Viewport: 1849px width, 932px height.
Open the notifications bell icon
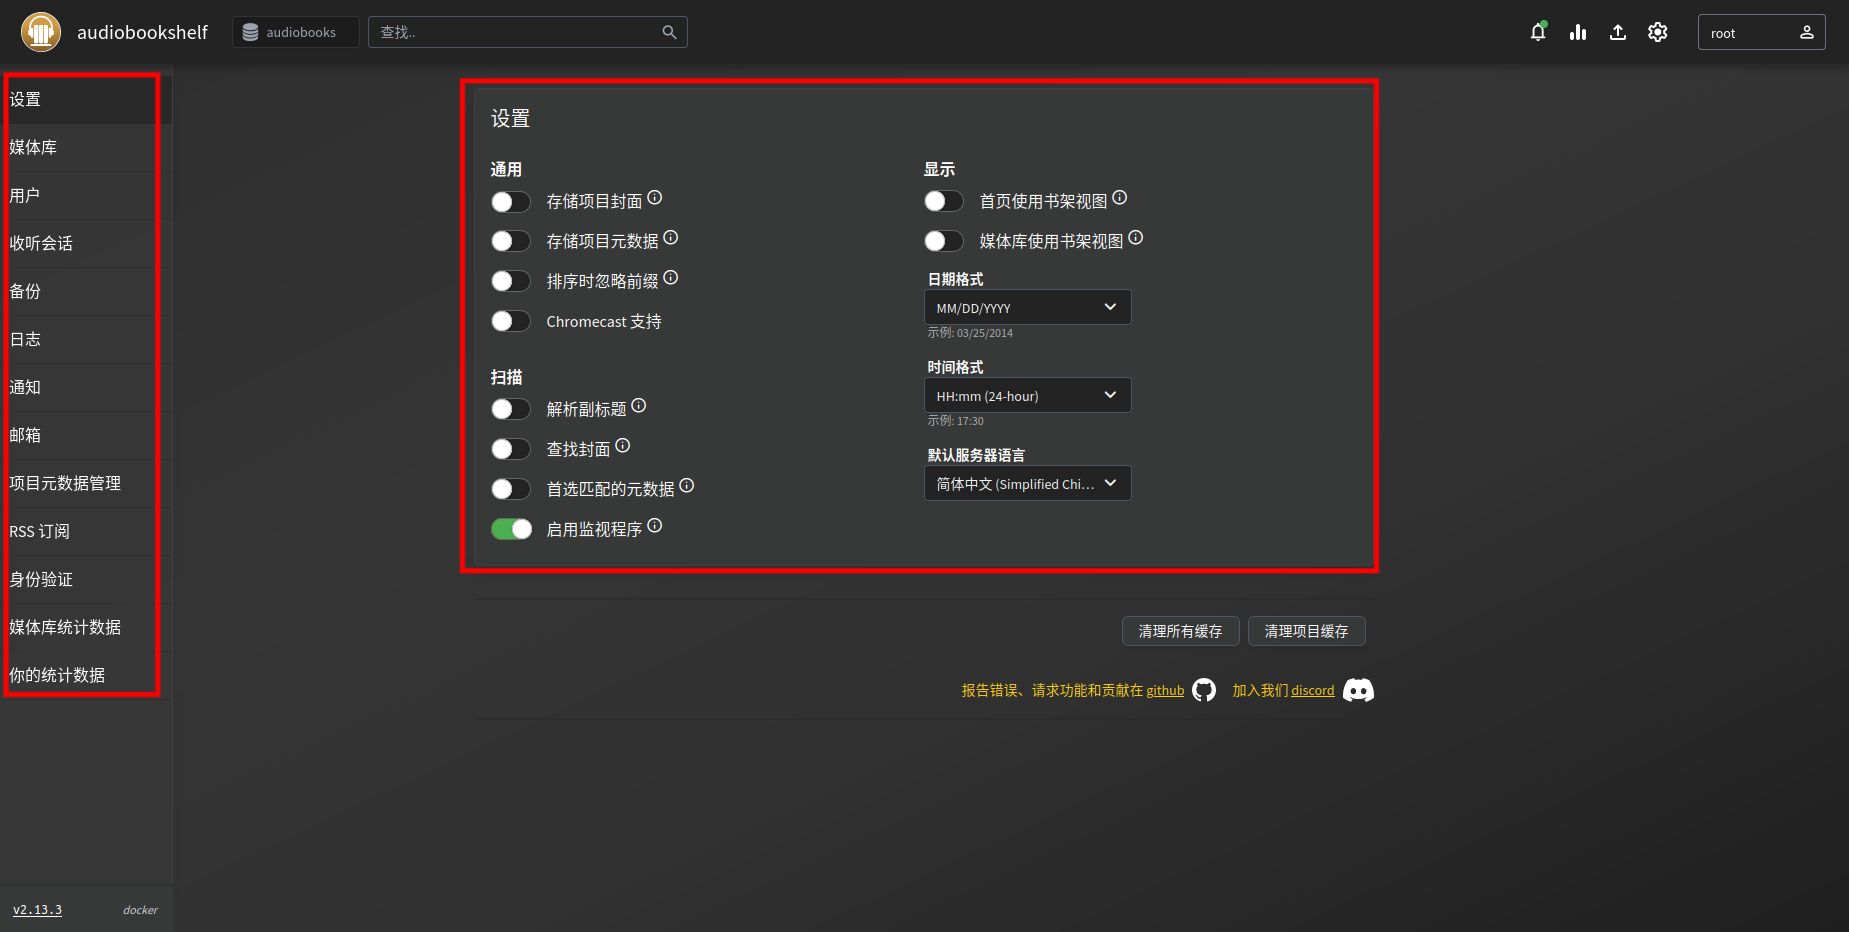[x=1538, y=32]
